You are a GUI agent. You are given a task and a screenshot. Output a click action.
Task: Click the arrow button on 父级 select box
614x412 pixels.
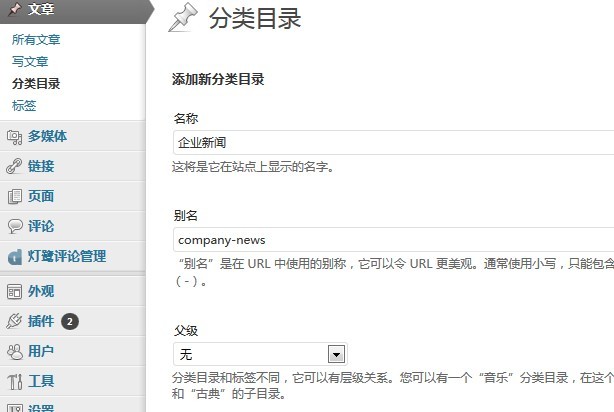[336, 354]
